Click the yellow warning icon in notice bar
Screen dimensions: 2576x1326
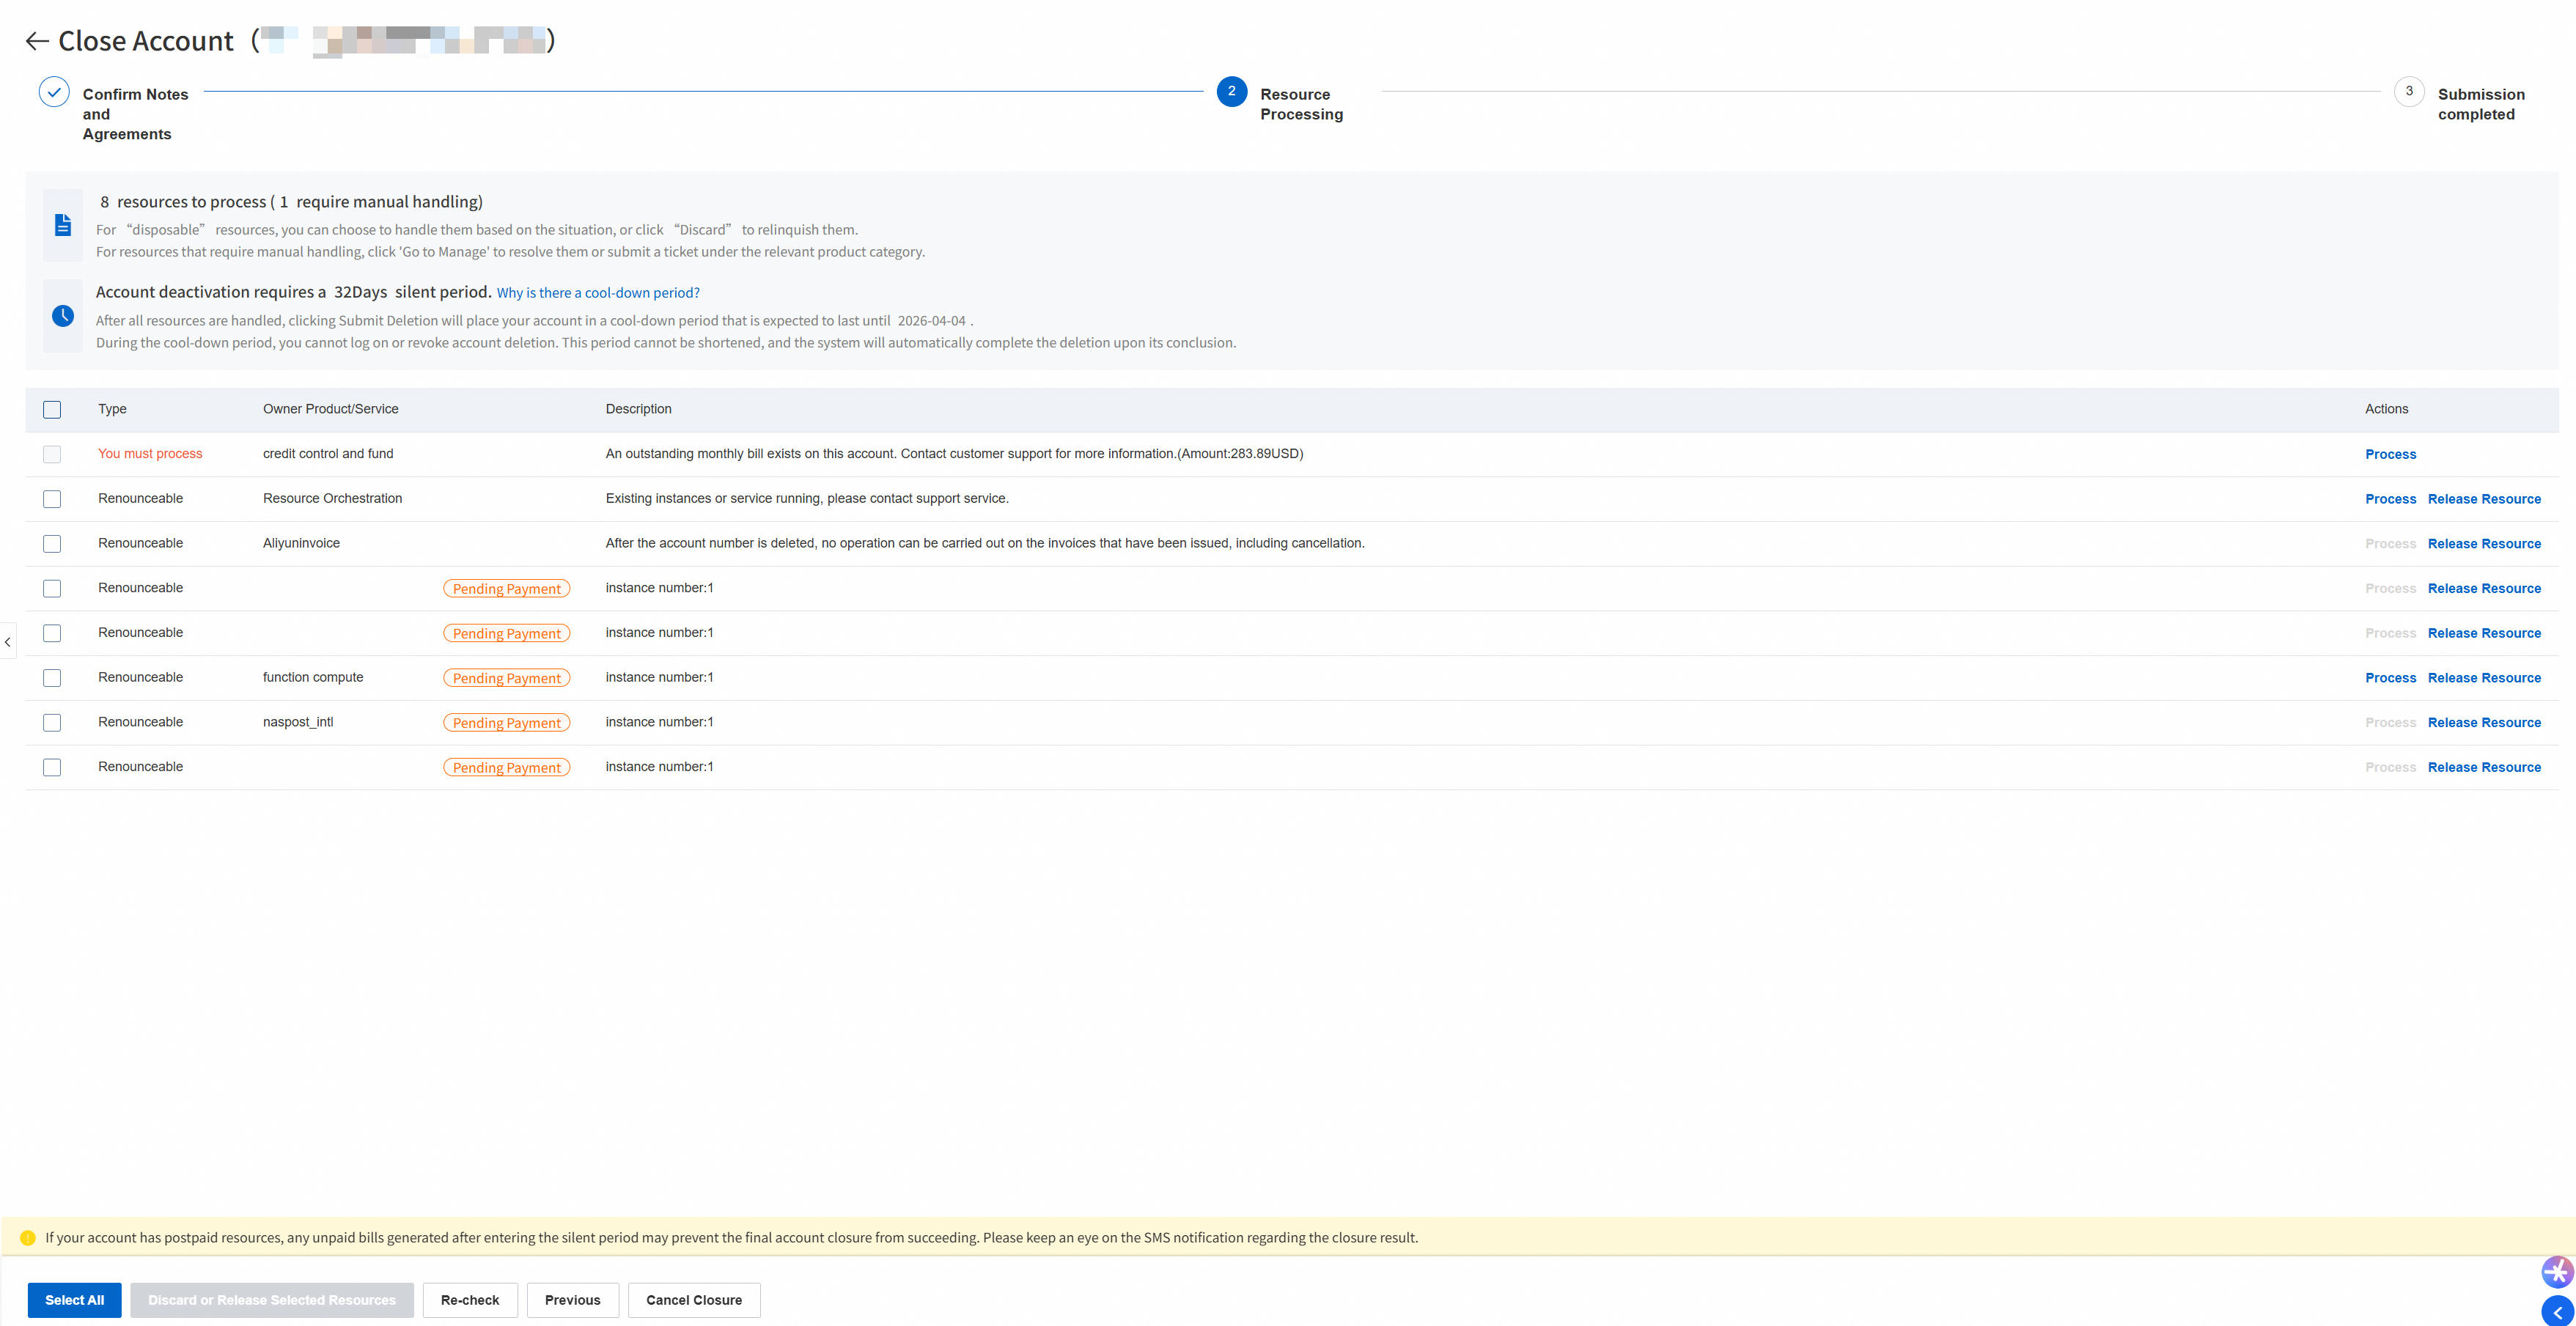click(28, 1238)
